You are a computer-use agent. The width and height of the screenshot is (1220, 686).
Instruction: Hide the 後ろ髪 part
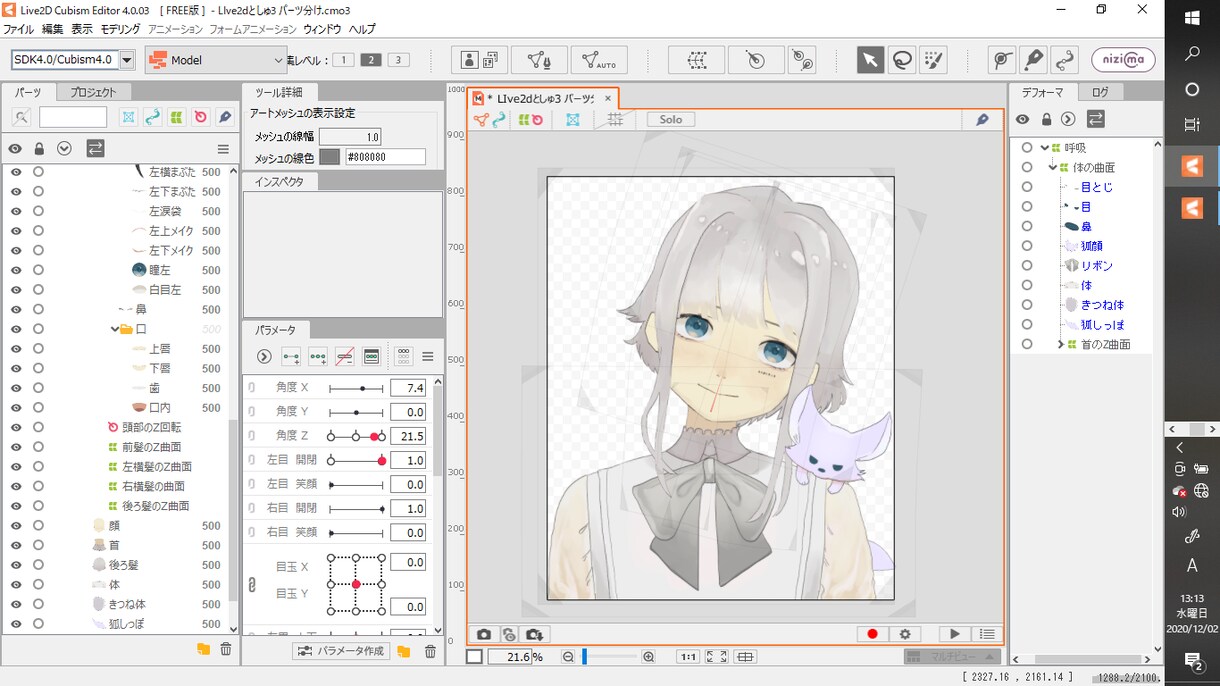click(x=16, y=565)
